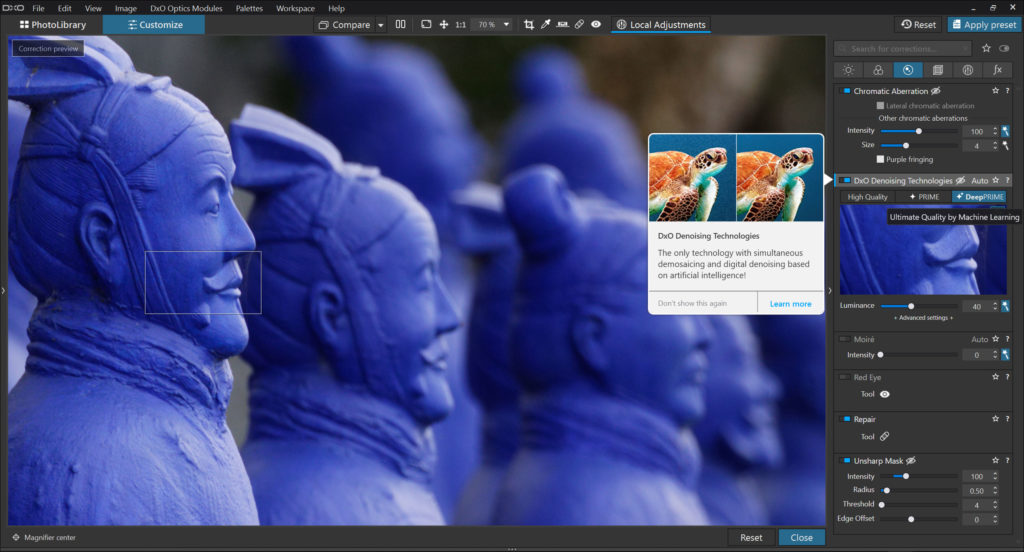
Task: Click the Apply preset button
Action: (984, 25)
